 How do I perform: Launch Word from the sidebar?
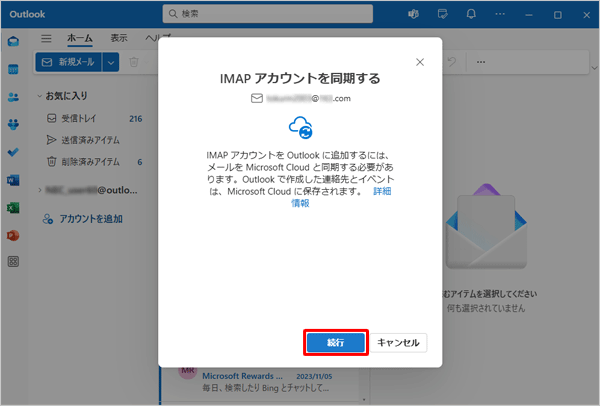(x=13, y=180)
